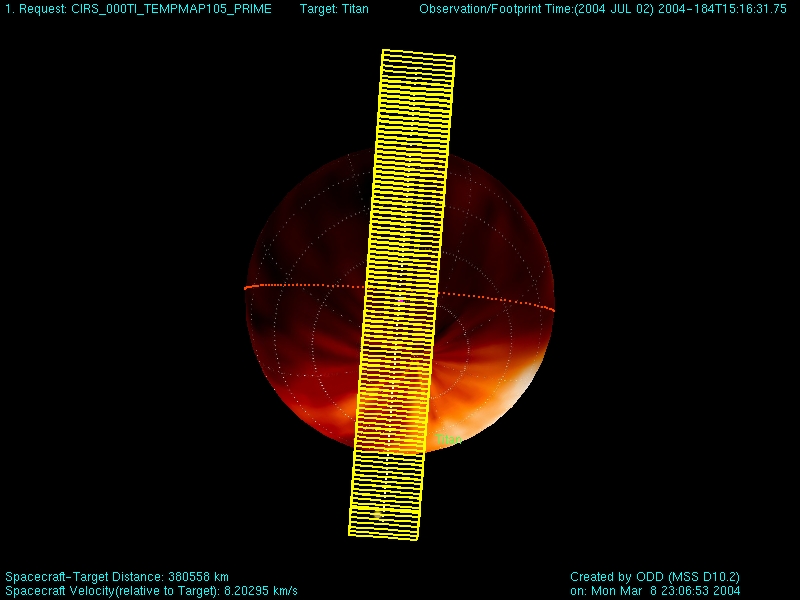Image resolution: width=800 pixels, height=600 pixels.
Task: Click the 'Target: Titan' header text
Action: [334, 9]
